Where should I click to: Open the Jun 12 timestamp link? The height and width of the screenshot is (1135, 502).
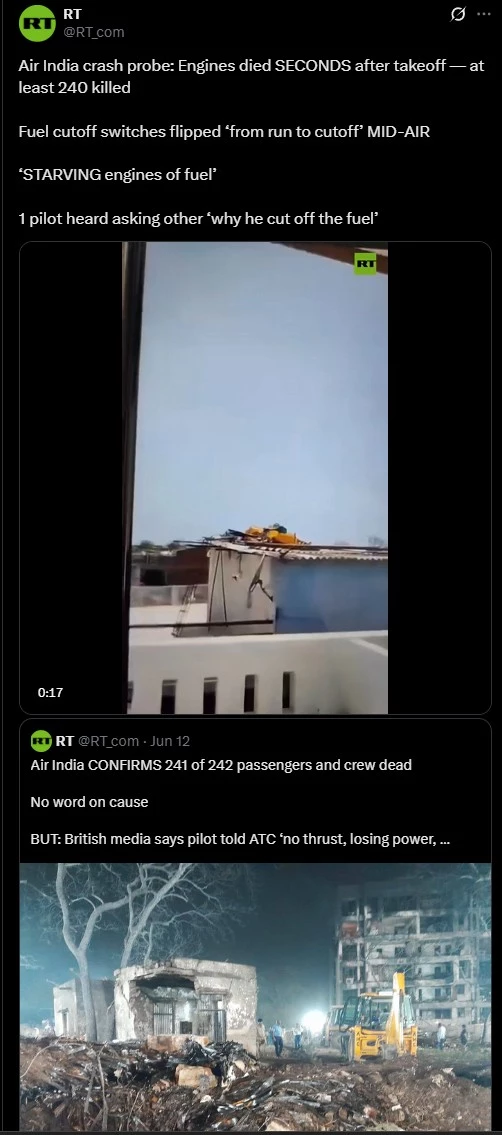pos(171,741)
